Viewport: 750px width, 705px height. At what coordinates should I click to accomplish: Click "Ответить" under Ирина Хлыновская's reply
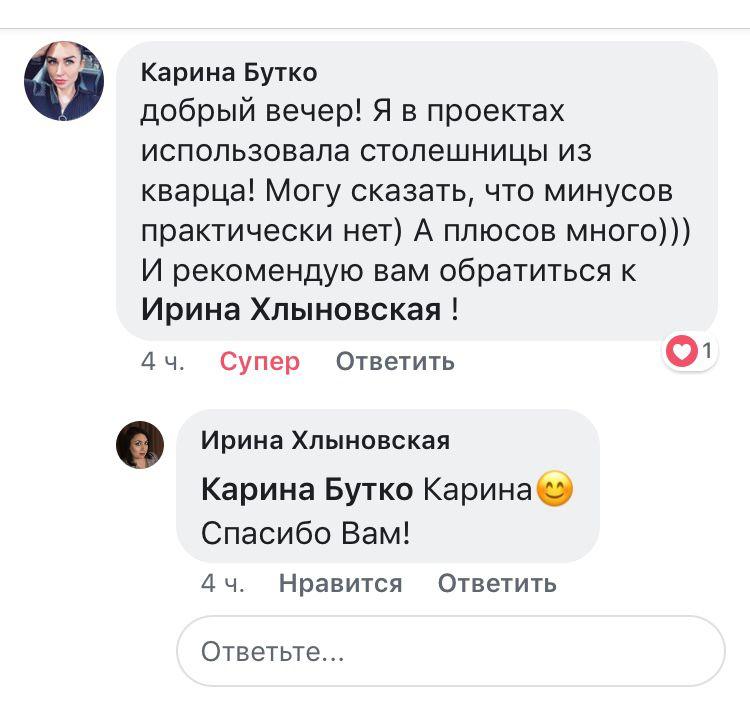[x=497, y=583]
